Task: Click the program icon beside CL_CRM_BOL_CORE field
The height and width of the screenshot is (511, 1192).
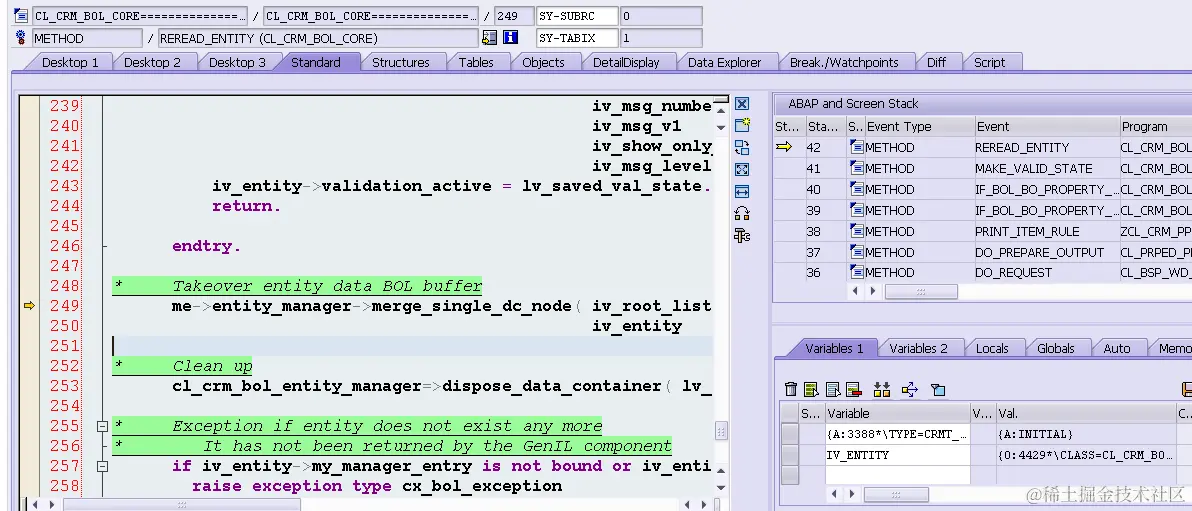Action: coord(21,16)
